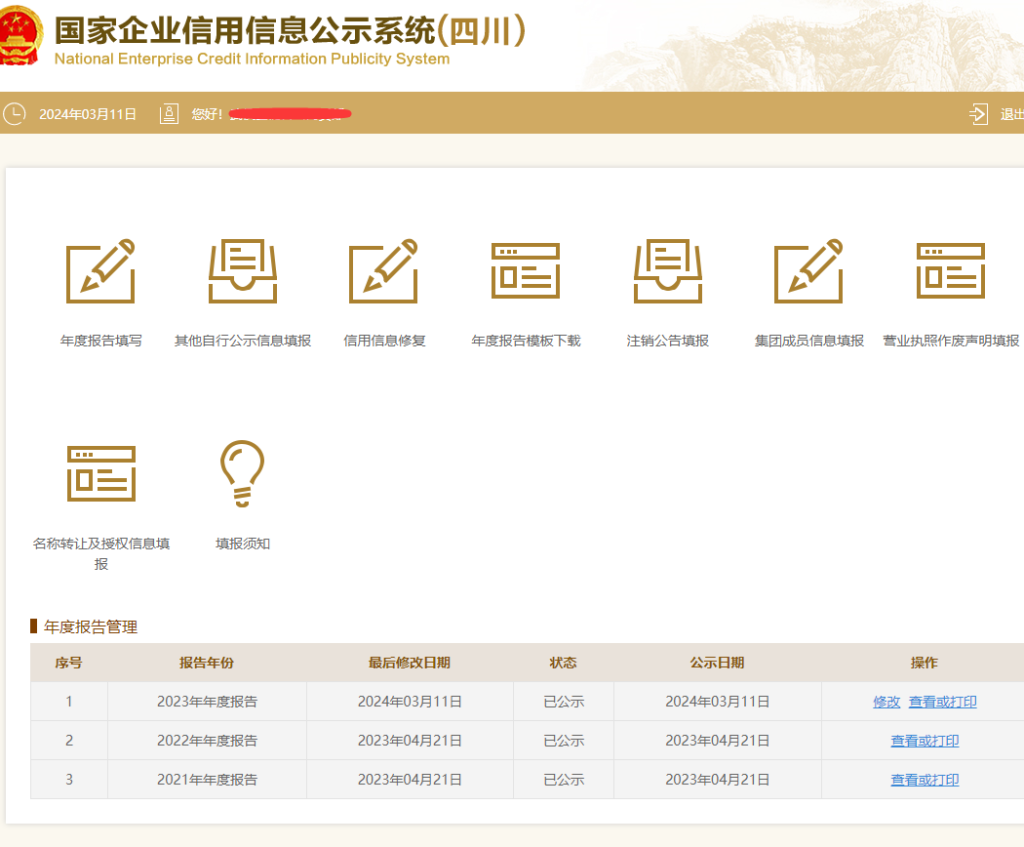
Task: Click the 其他自行公示信息填报 tray icon
Action: [242, 271]
